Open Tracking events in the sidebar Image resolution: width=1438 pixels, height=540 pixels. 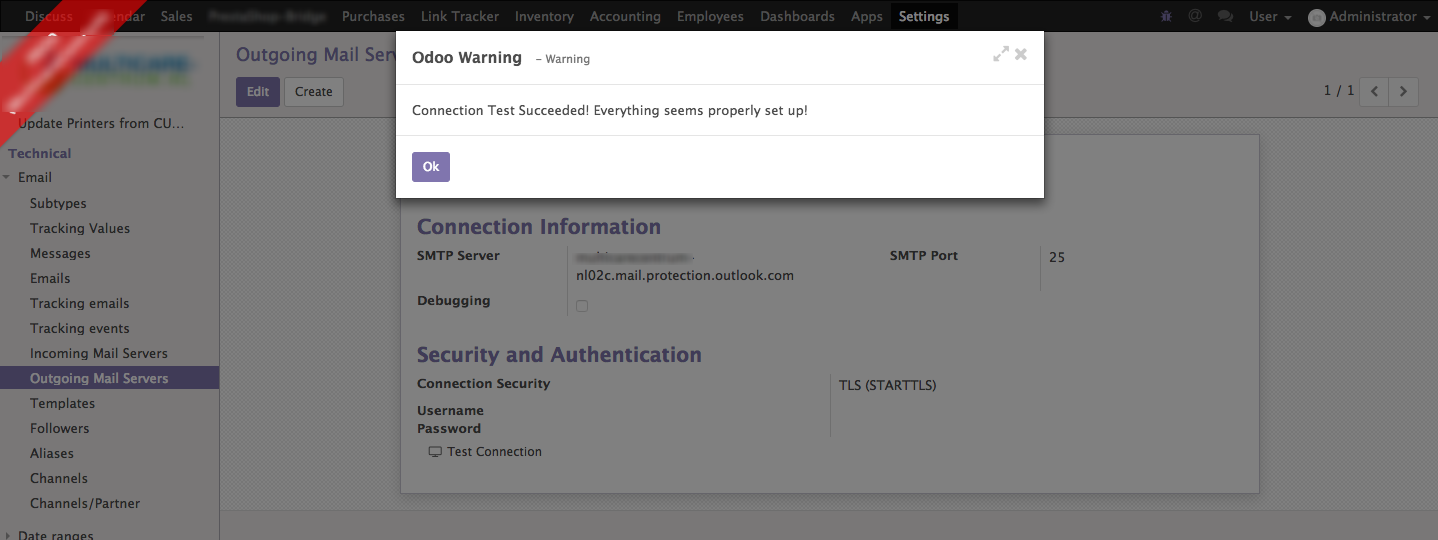coord(80,328)
